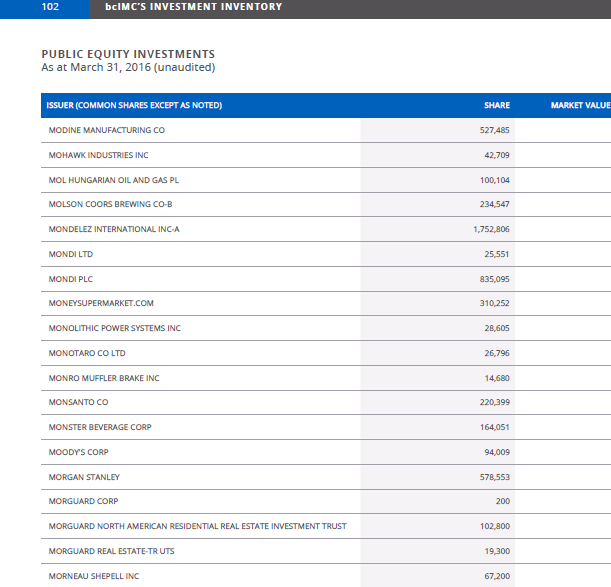The height and width of the screenshot is (587, 611).
Task: Select MONDI LTD issuer name
Action: [71, 254]
